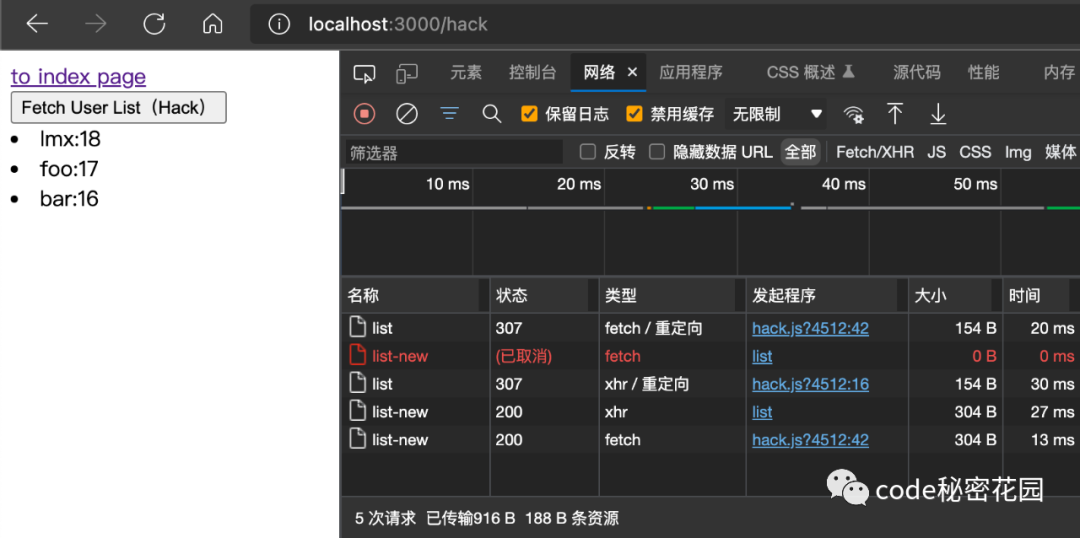Viewport: 1080px width, 538px height.
Task: Switch to the 控制台 tab
Action: [x=532, y=72]
